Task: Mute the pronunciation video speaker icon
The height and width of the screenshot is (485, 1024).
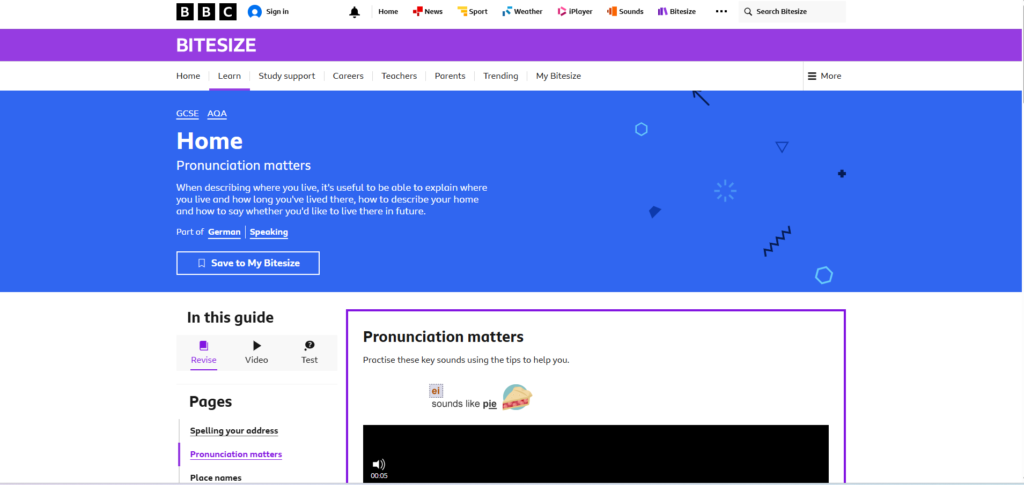Action: [378, 464]
